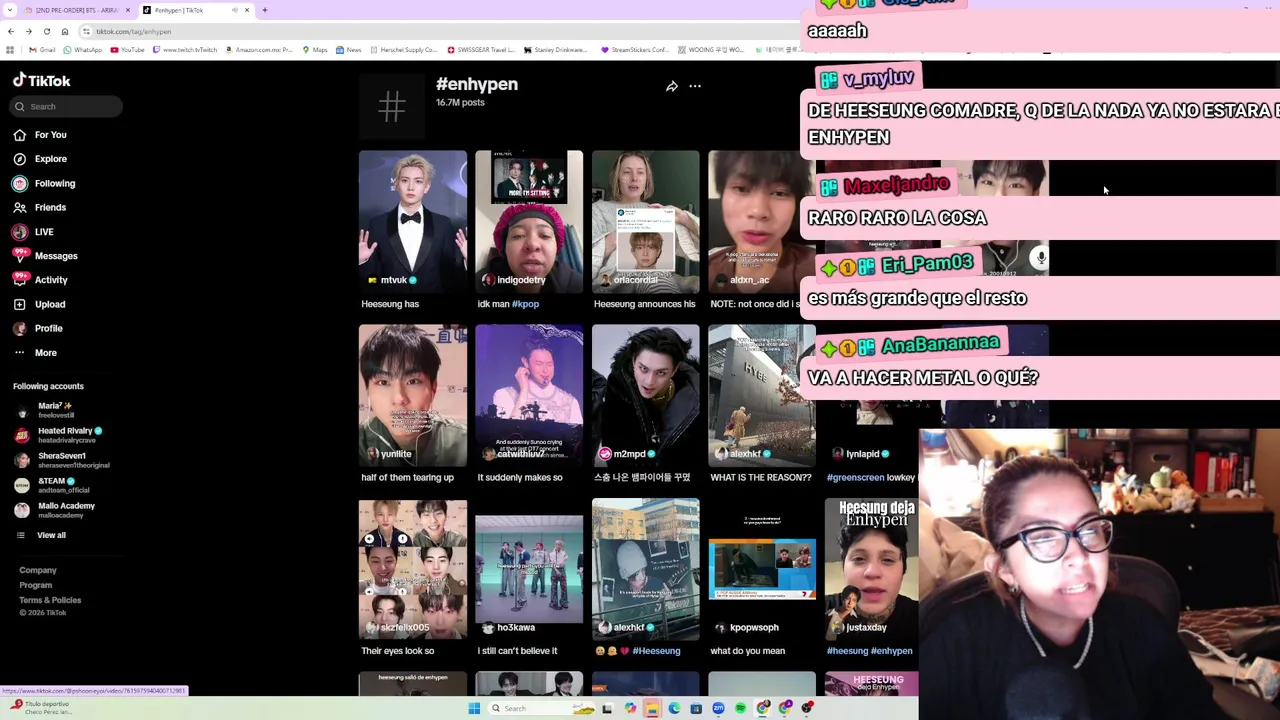Open the YouTube bookmark
Viewport: 1280px width, 720px height.
pos(128,50)
